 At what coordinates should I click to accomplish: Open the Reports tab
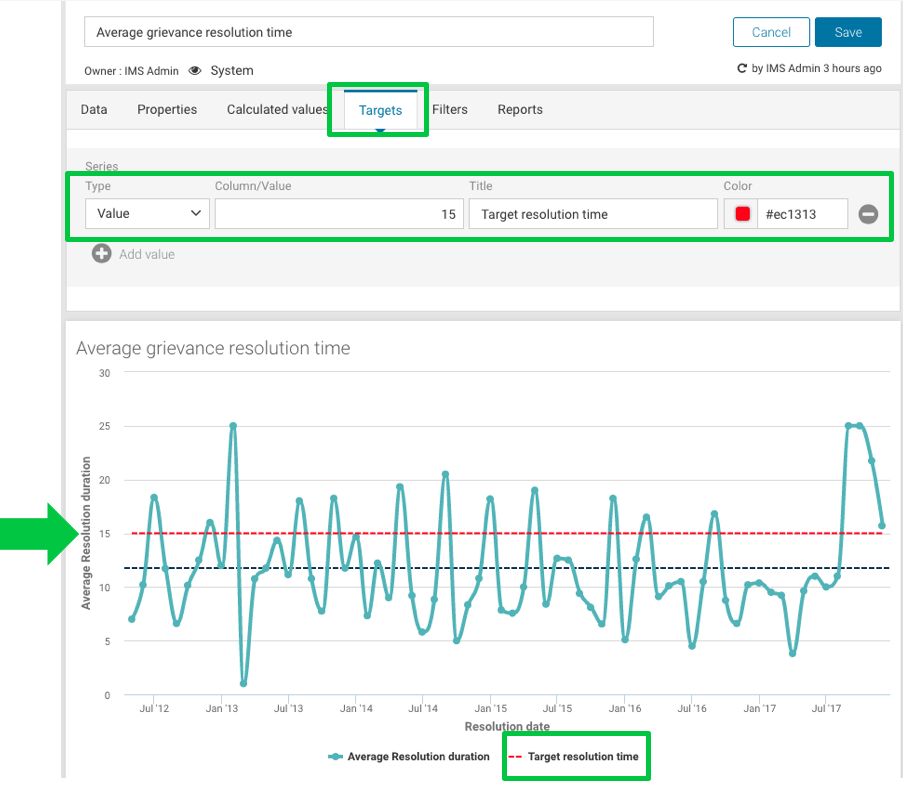519,109
